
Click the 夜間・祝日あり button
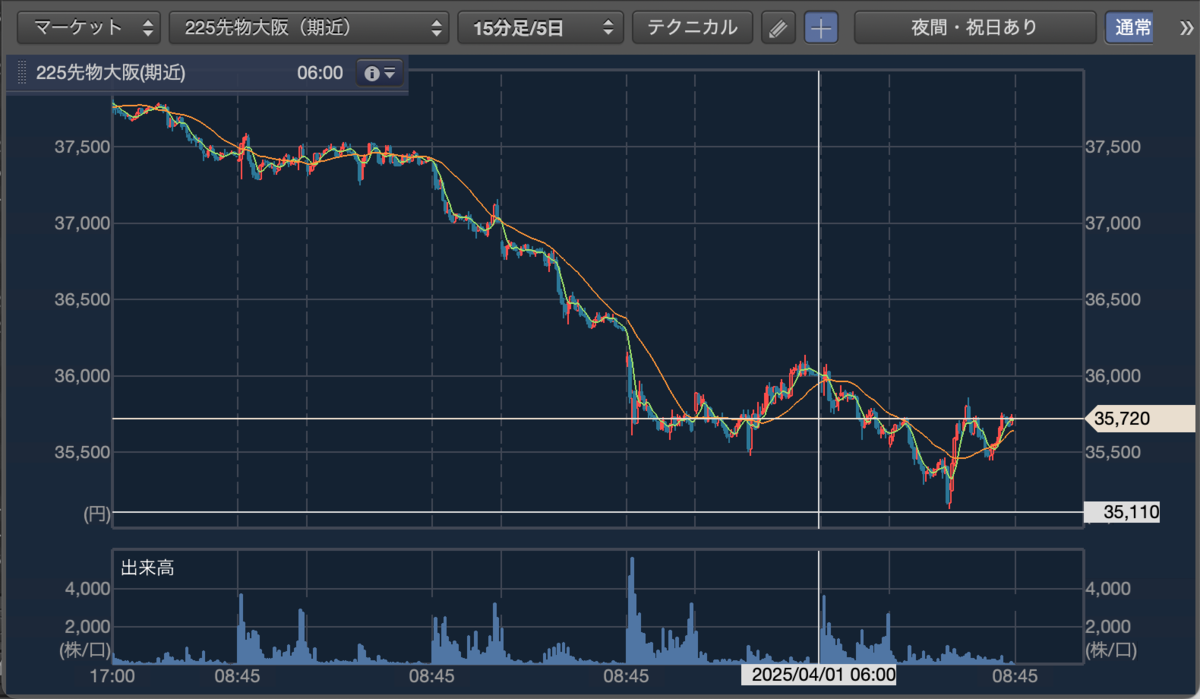[x=975, y=27]
